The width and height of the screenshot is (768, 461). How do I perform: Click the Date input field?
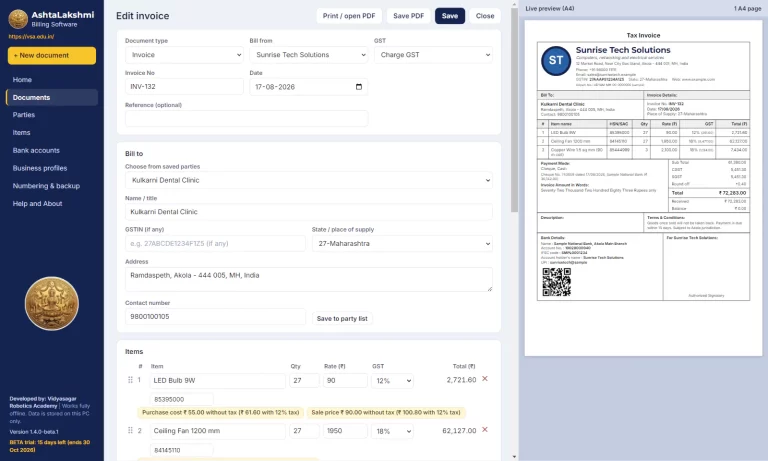tap(309, 87)
